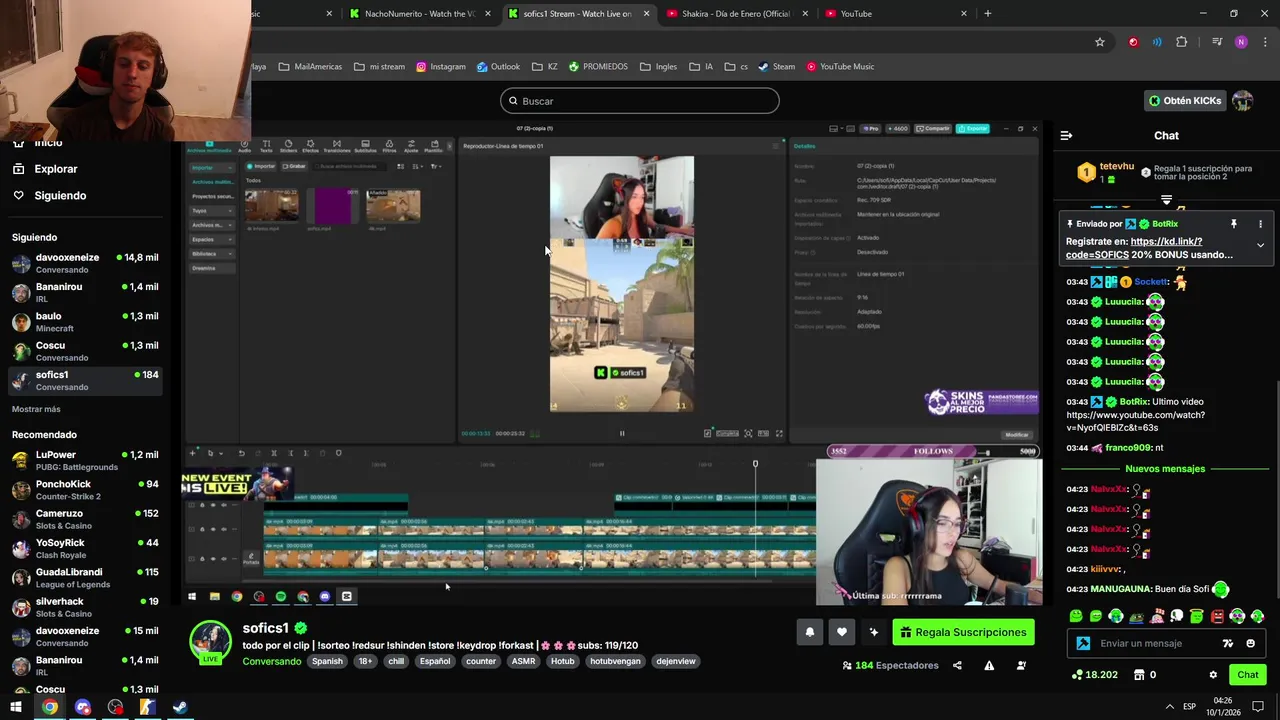Expand the pinned BotRix message chevron
This screenshot has height=720, width=1280.
click(1260, 245)
